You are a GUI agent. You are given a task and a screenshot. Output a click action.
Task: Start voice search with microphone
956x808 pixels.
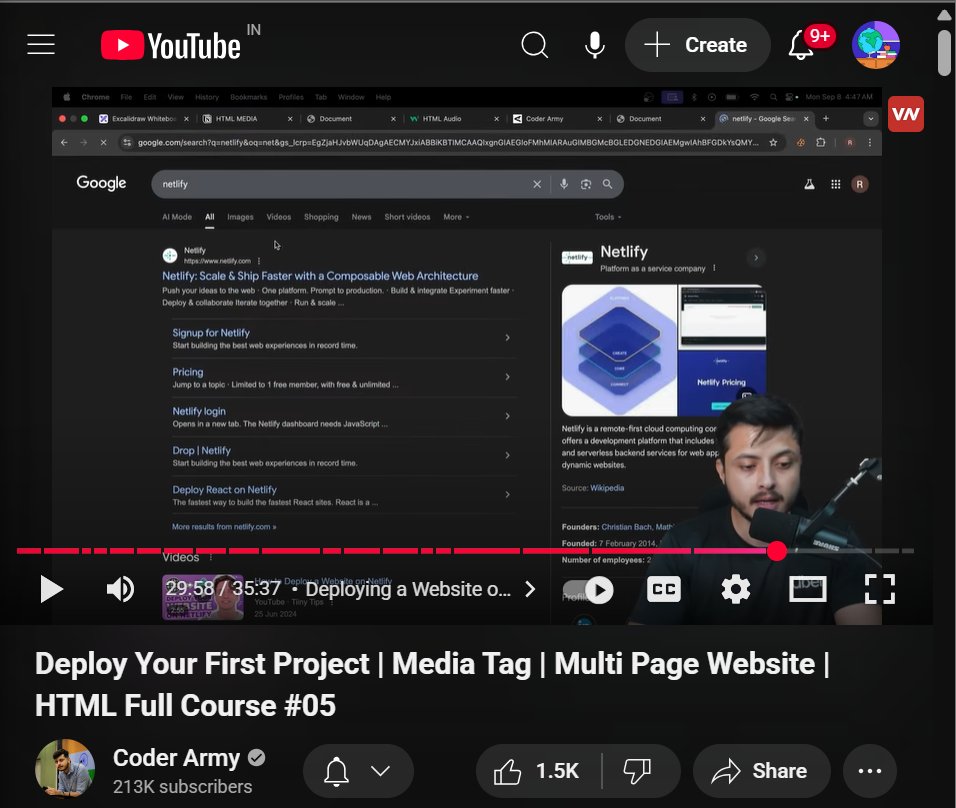coord(594,45)
